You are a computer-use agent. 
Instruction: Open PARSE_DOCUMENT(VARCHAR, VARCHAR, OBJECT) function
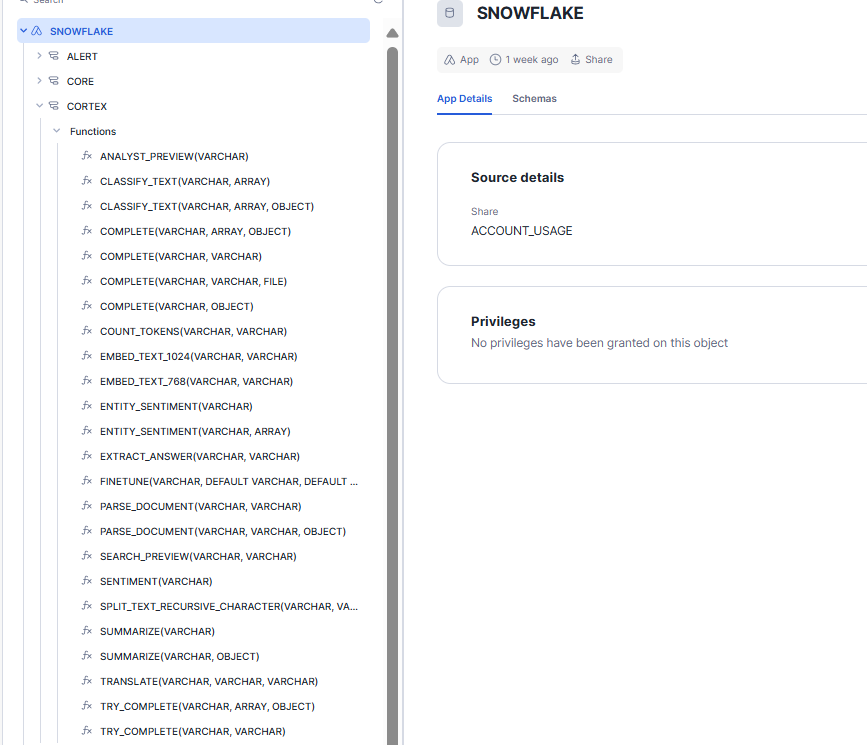(223, 532)
